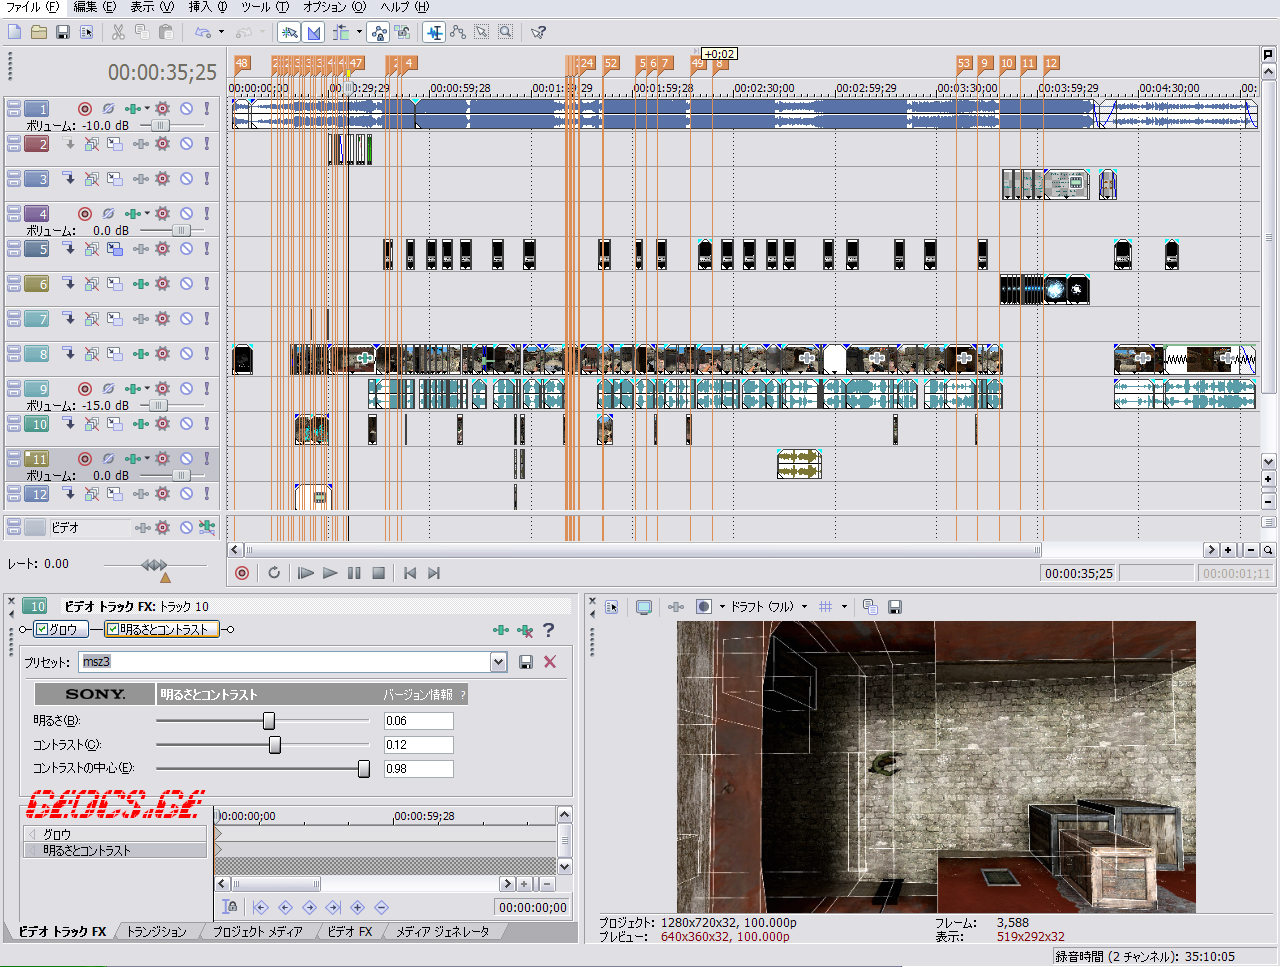Screen dimensions: 1280x967
Task: Uncheck the 明るさとコントラスト effect checkbox
Action: point(113,629)
